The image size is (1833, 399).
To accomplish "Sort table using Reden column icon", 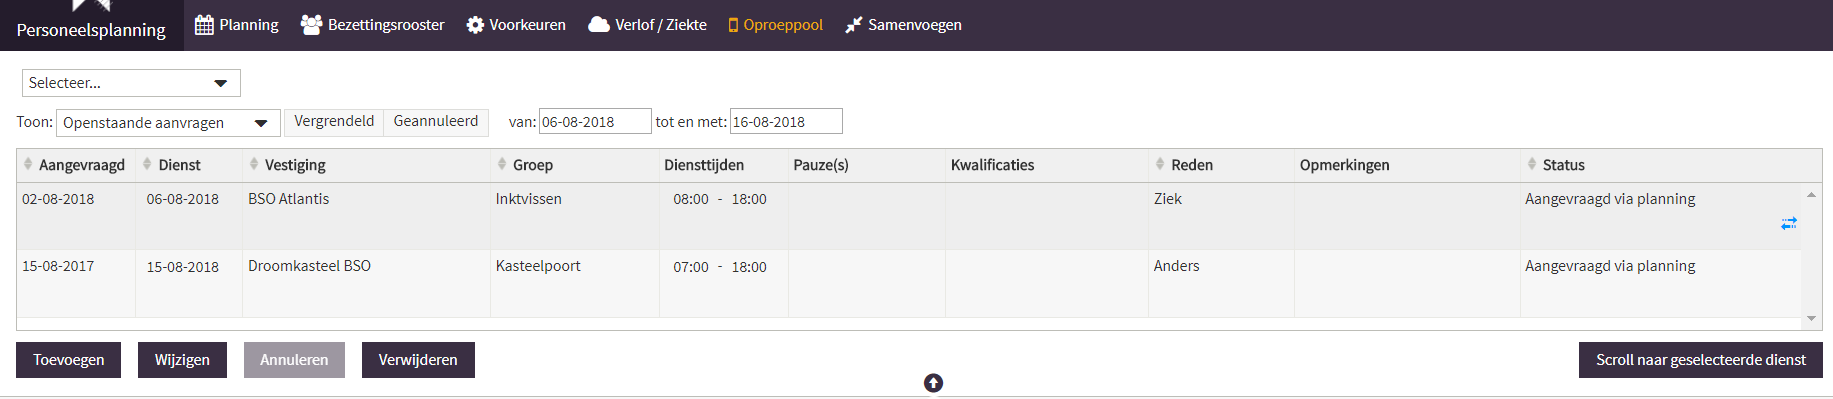I will (x=1160, y=164).
